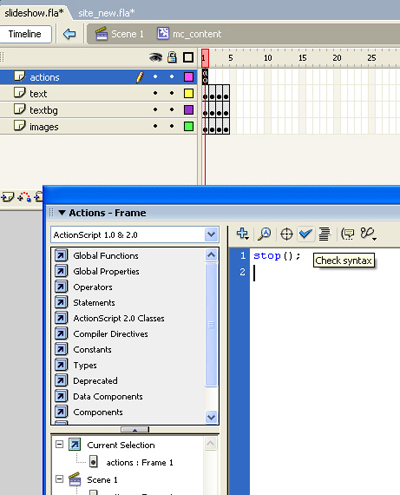400x495 pixels.
Task: Click the images layer page icon
Action: [20, 126]
